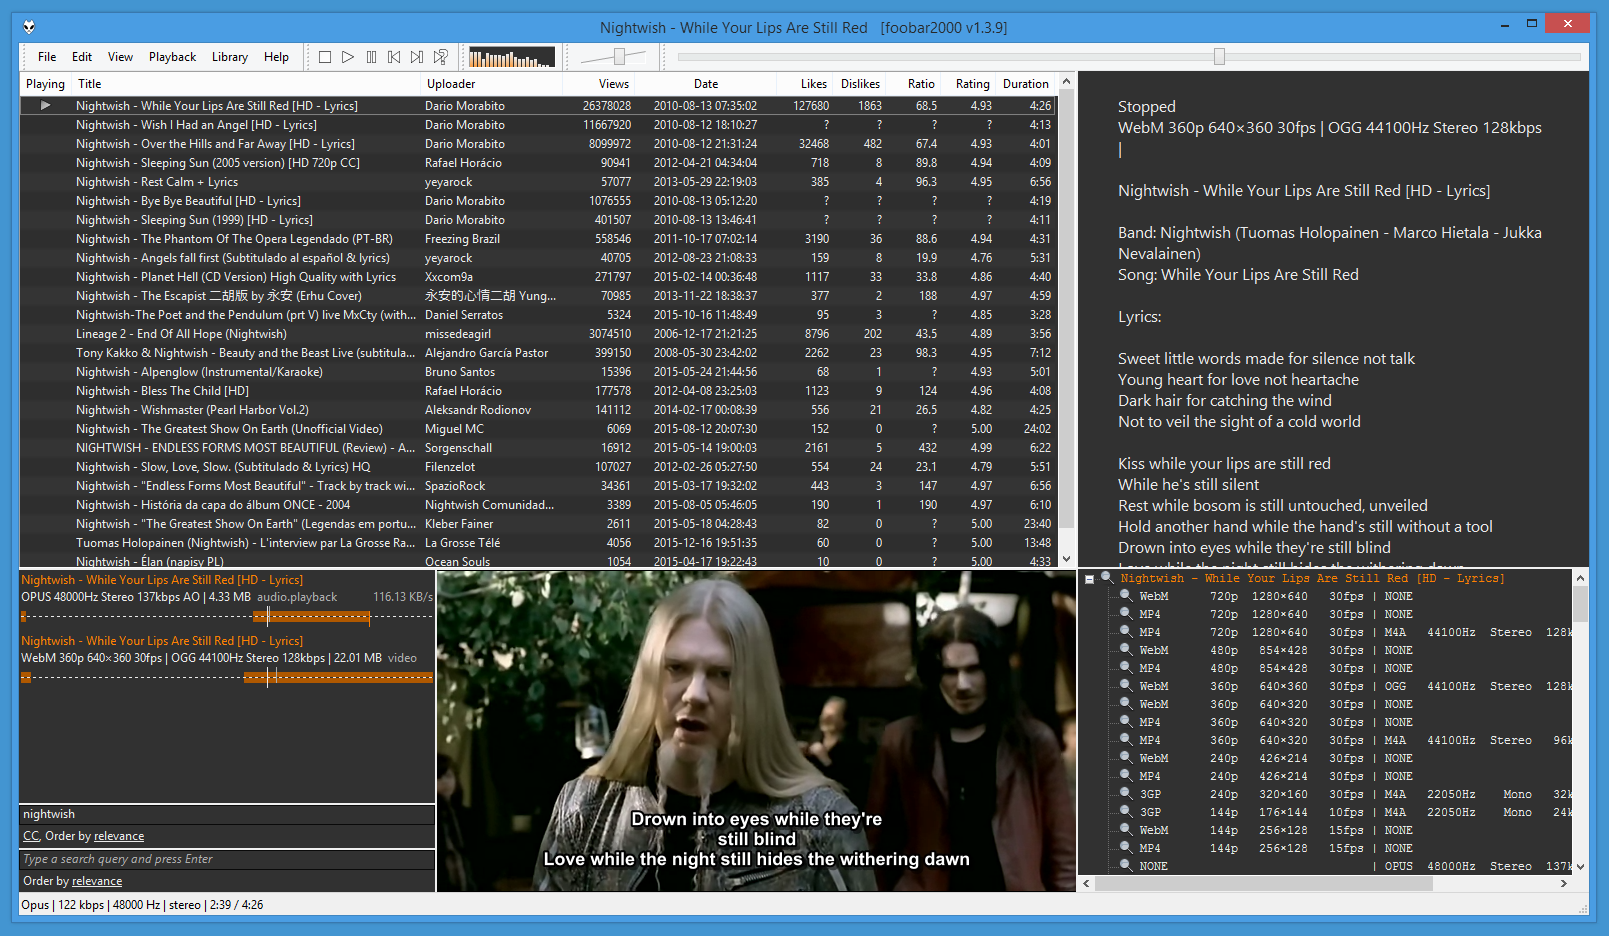Click formats tree horizontal scrollbar right arrow
This screenshot has height=936, width=1609.
[1564, 883]
